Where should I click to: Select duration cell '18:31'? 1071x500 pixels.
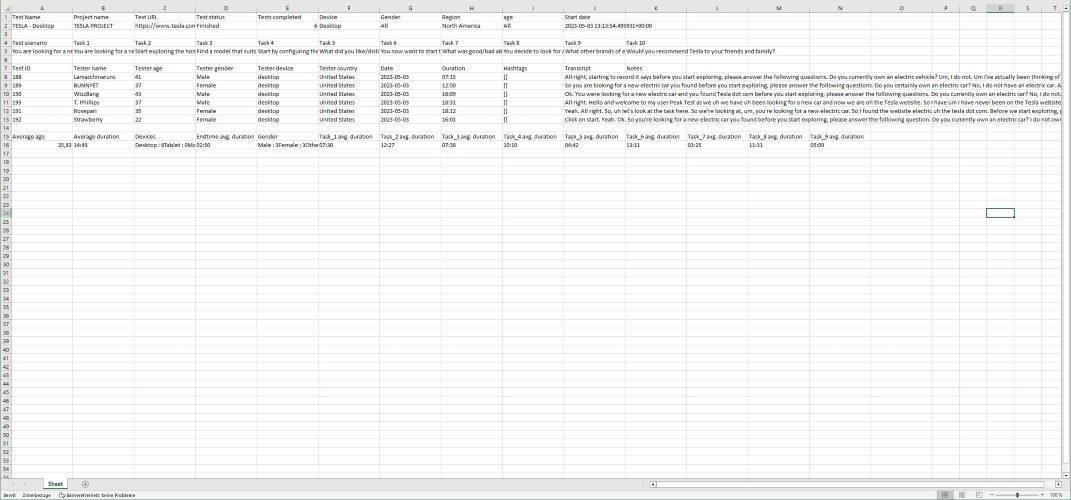[471, 102]
